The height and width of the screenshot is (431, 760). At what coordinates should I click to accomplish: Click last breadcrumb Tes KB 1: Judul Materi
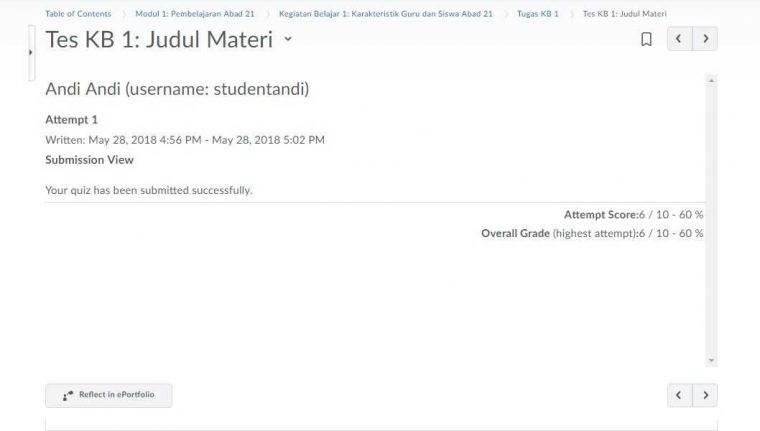[624, 14]
